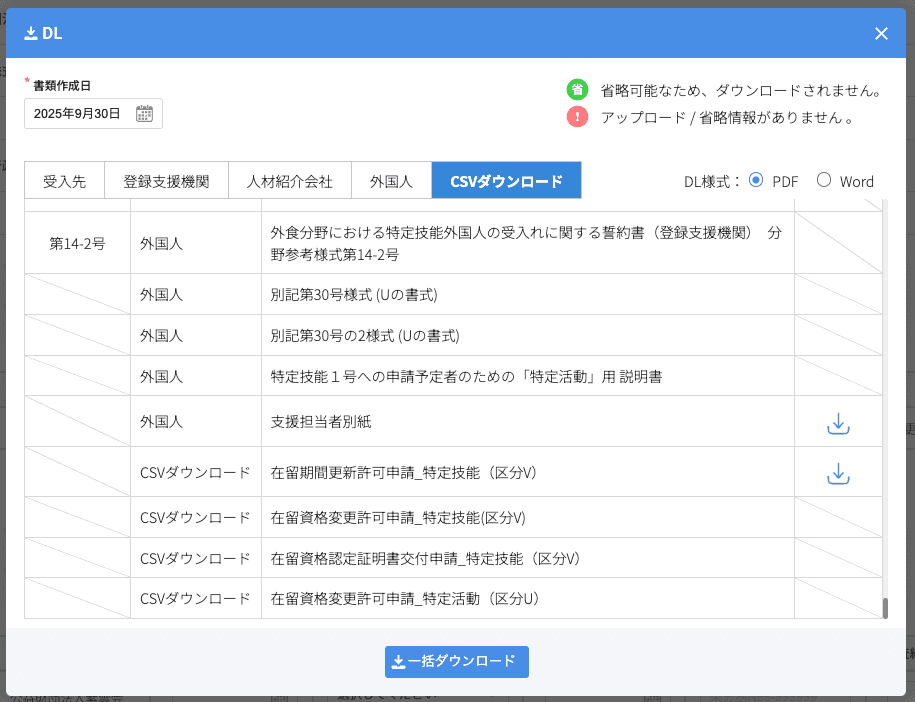The width and height of the screenshot is (915, 702).
Task: Switch to the 受入先 tab
Action: [64, 180]
